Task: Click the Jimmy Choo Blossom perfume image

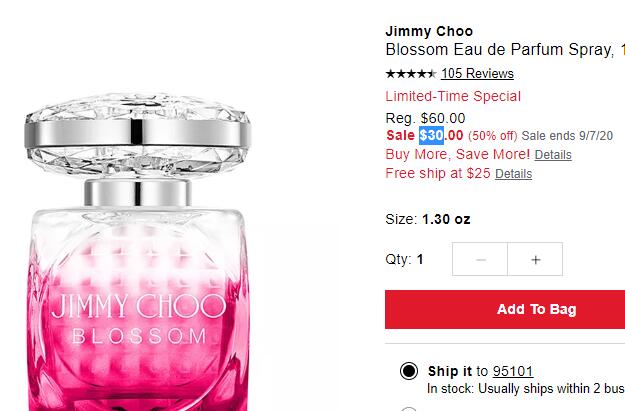Action: point(138,251)
